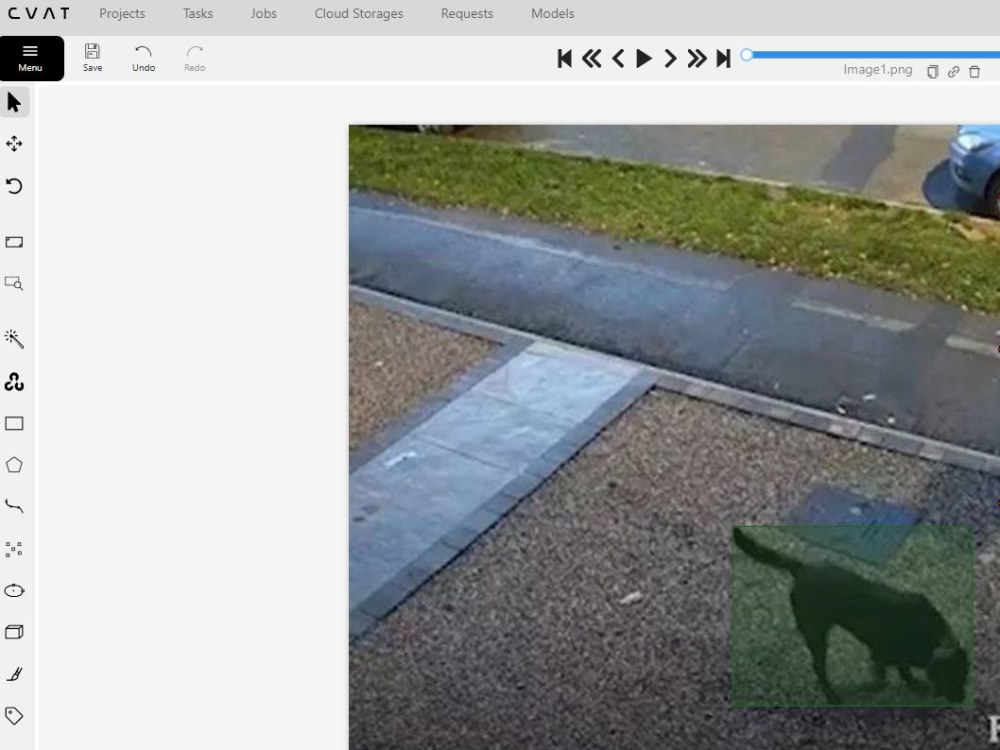Select the Cursor tool in the sidebar
Viewport: 1000px width, 750px height.
point(14,102)
